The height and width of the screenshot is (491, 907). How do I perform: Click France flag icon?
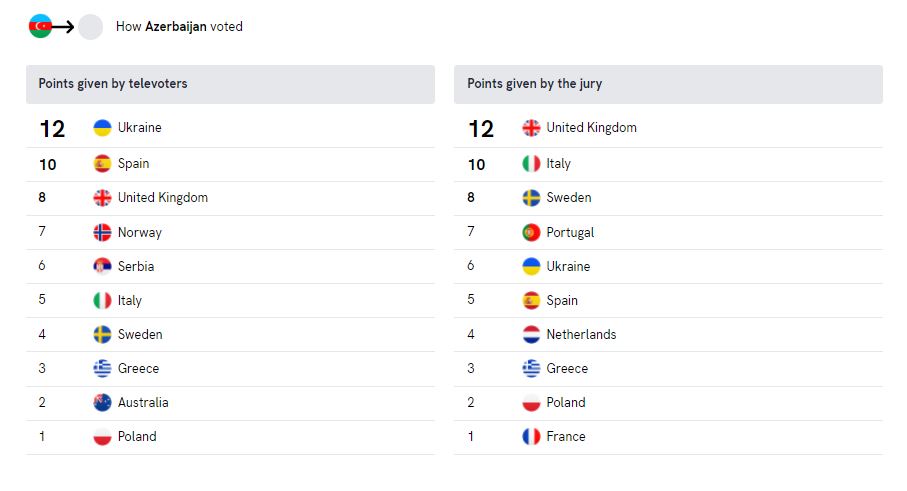tap(531, 437)
